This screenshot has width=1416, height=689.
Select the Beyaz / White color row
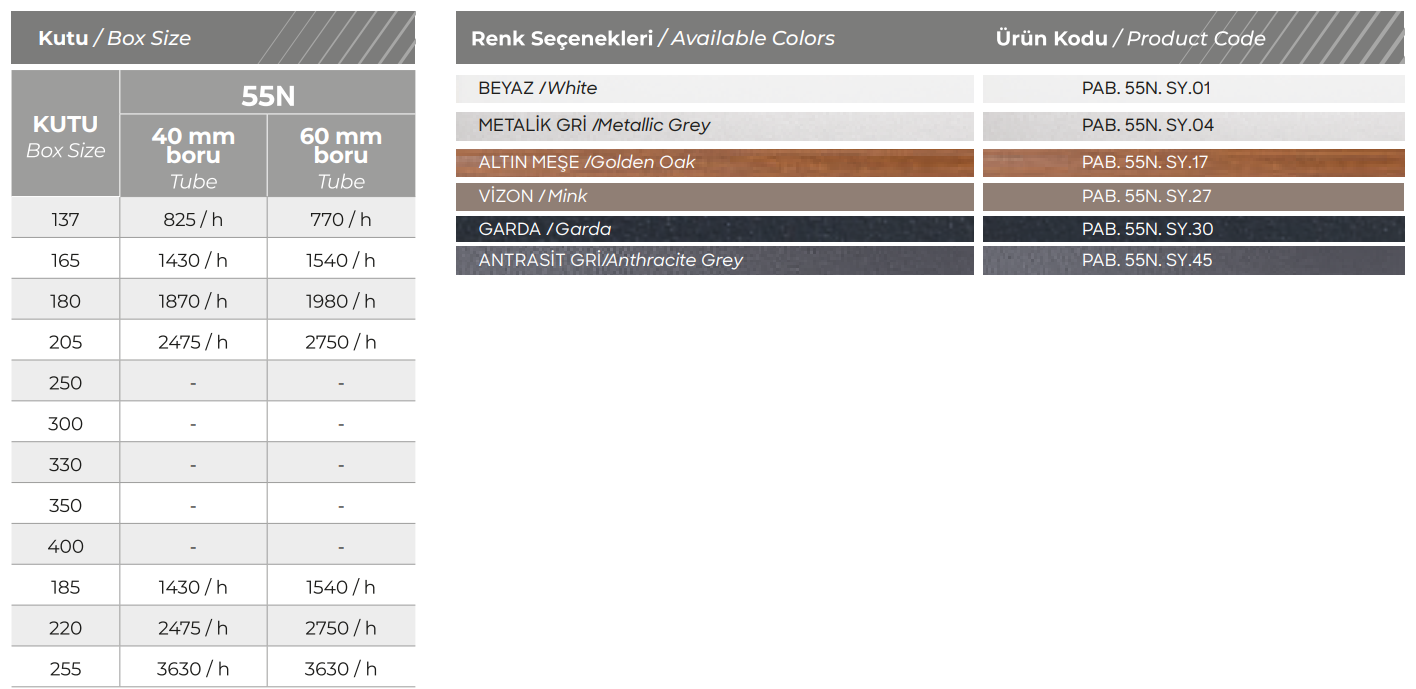click(x=714, y=88)
